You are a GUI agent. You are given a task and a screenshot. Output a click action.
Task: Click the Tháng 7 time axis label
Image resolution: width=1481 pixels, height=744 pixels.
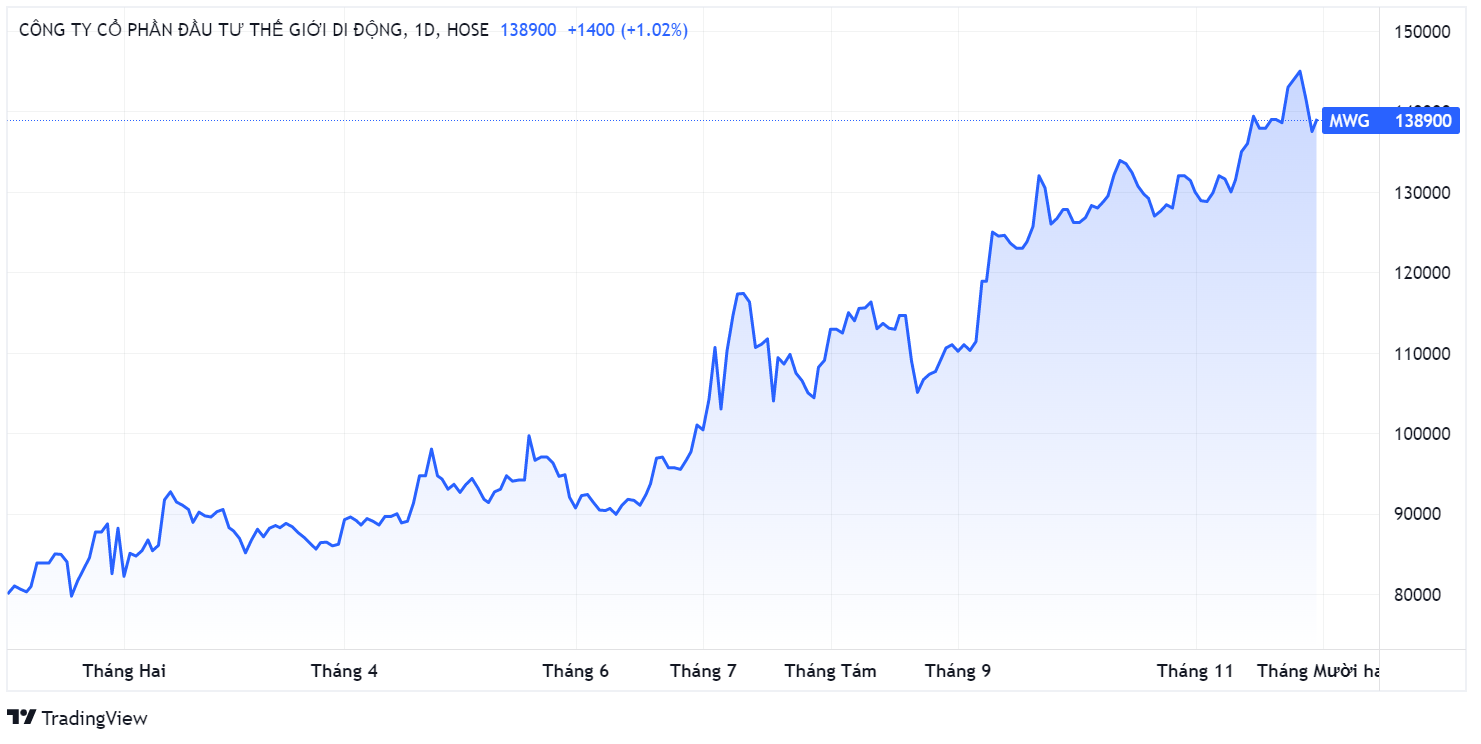click(703, 671)
